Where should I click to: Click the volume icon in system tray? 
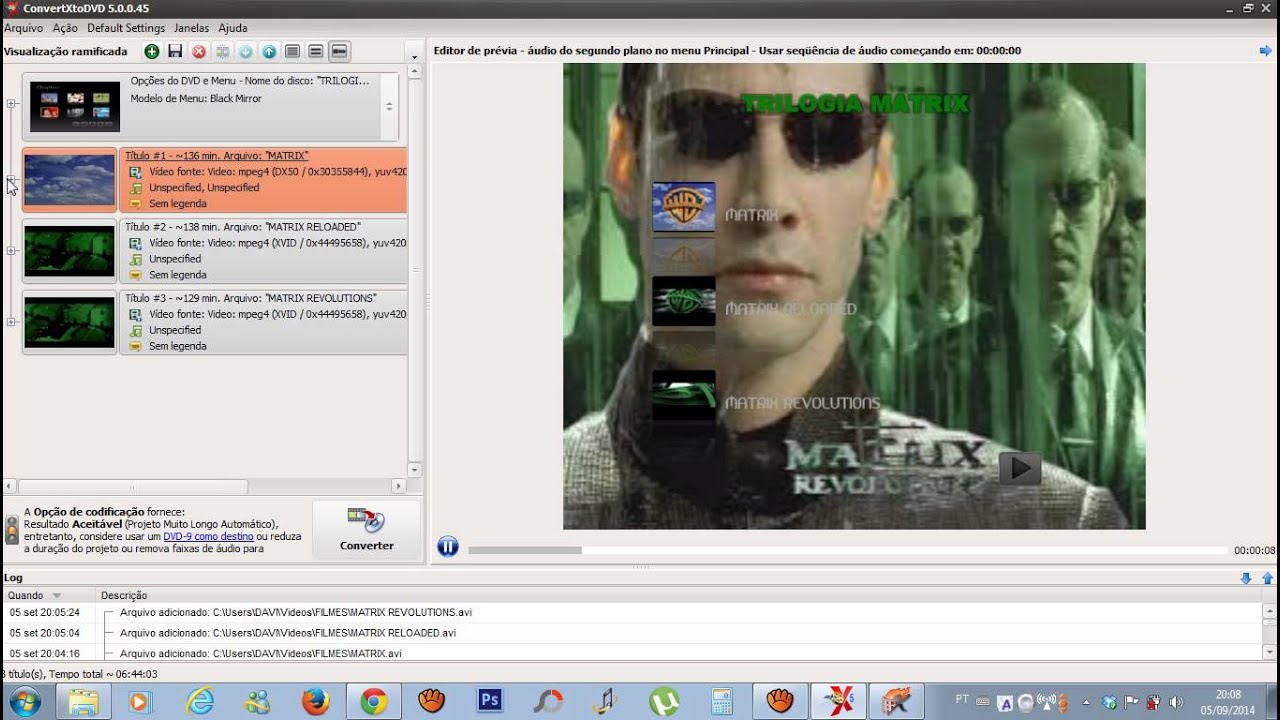[1176, 702]
